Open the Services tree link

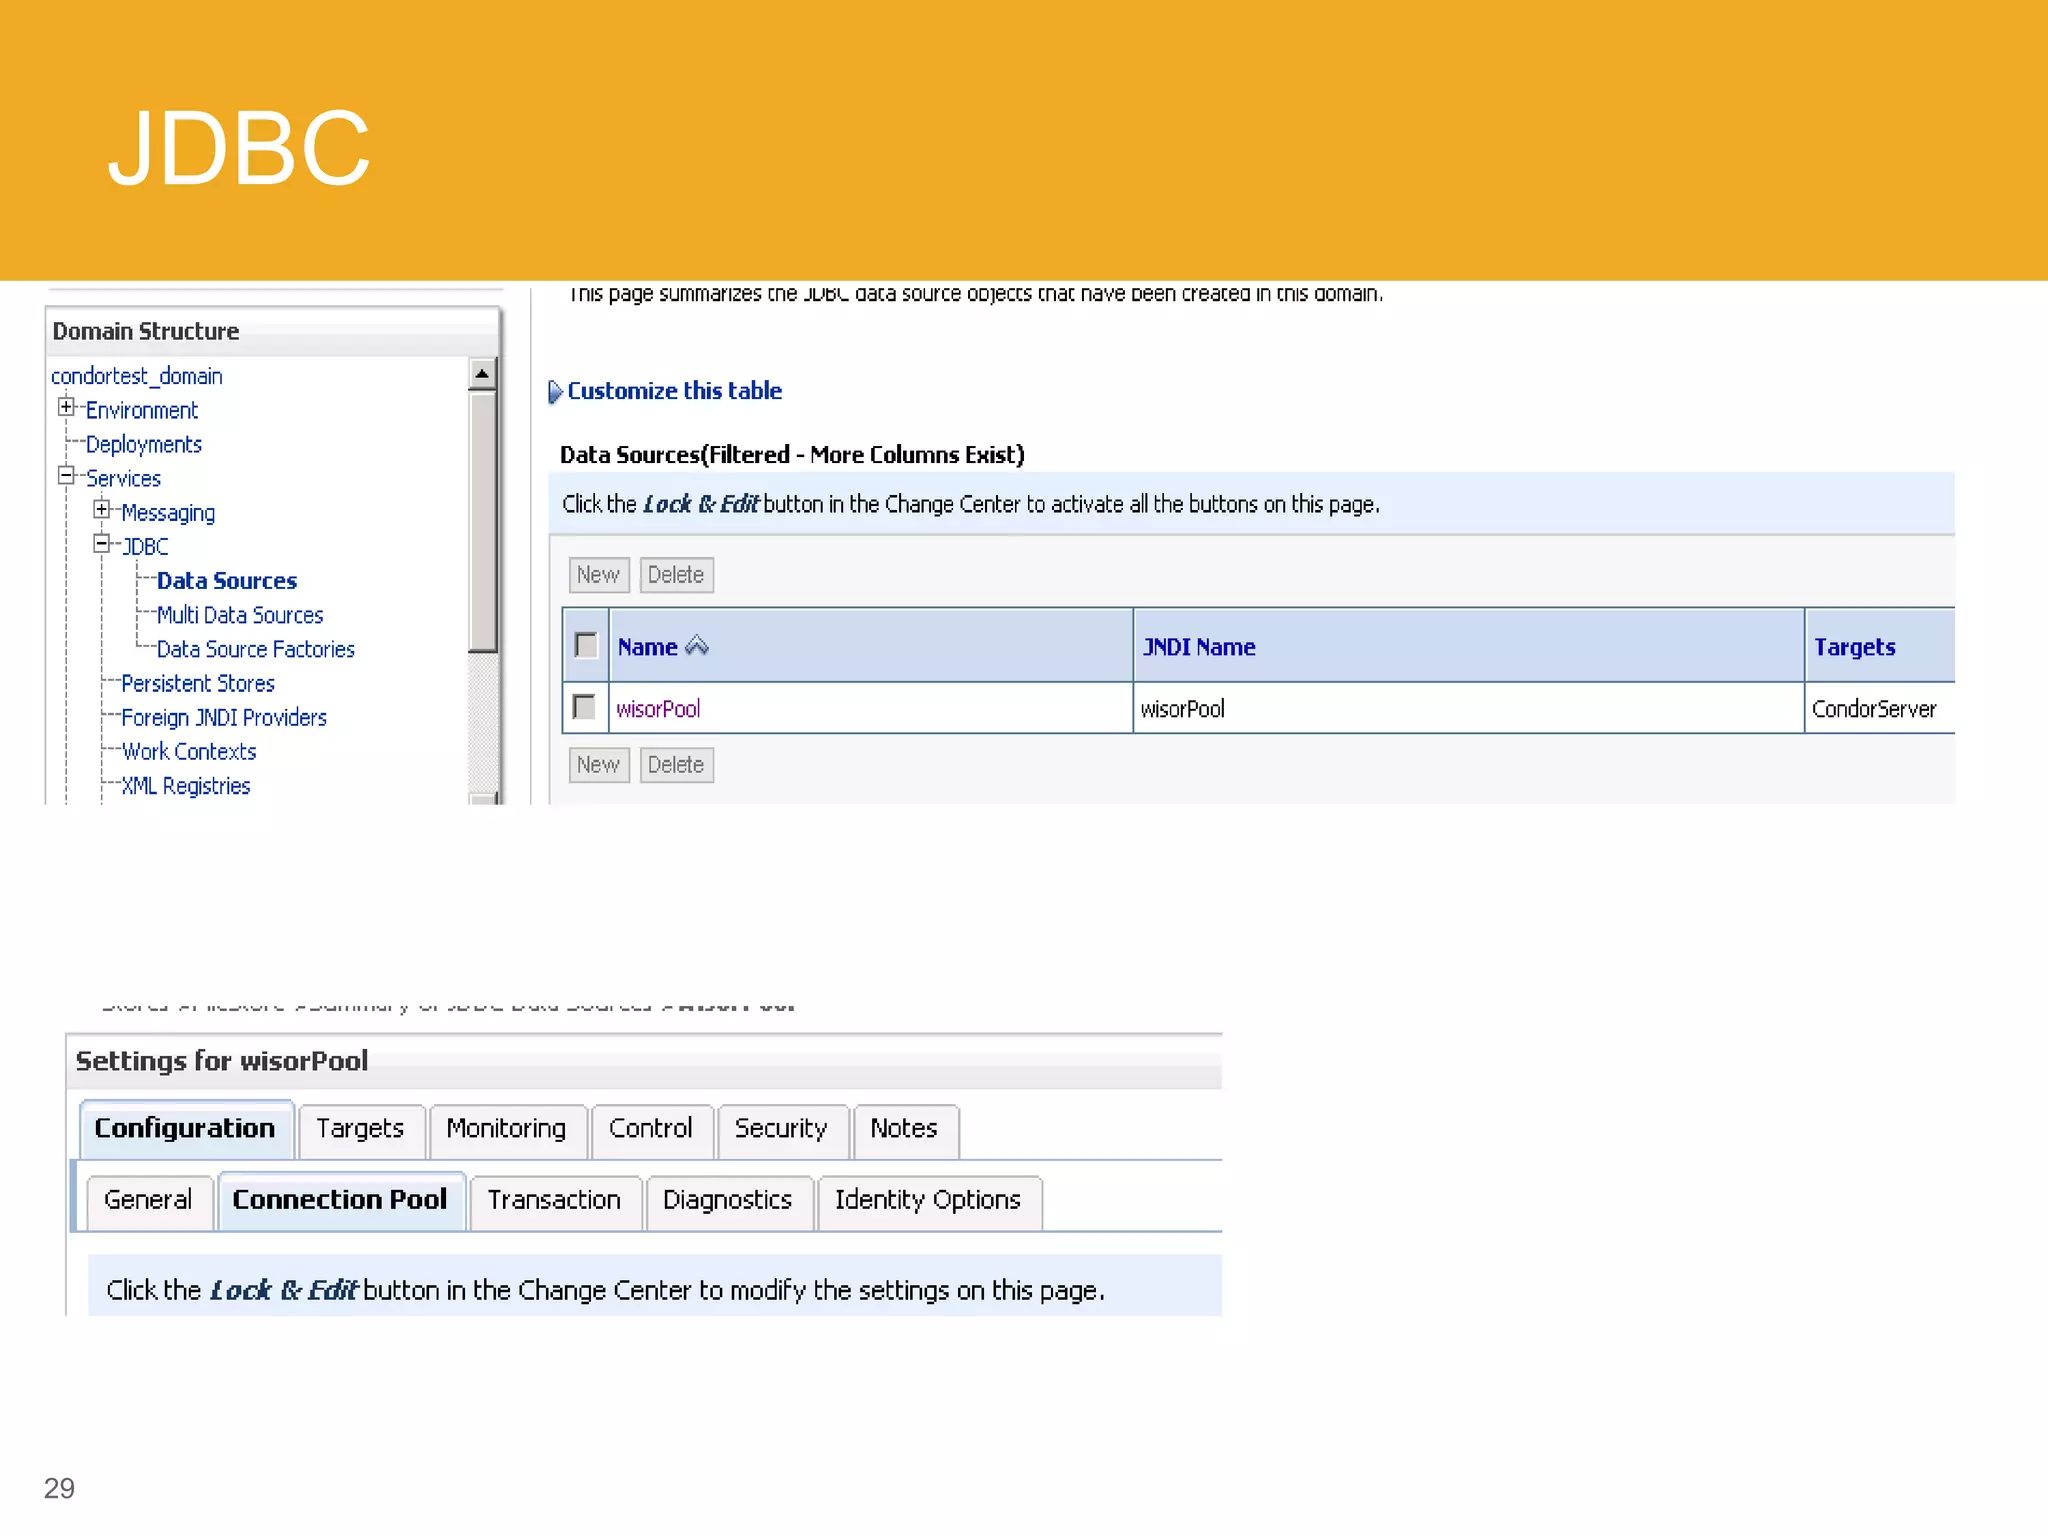(x=123, y=478)
